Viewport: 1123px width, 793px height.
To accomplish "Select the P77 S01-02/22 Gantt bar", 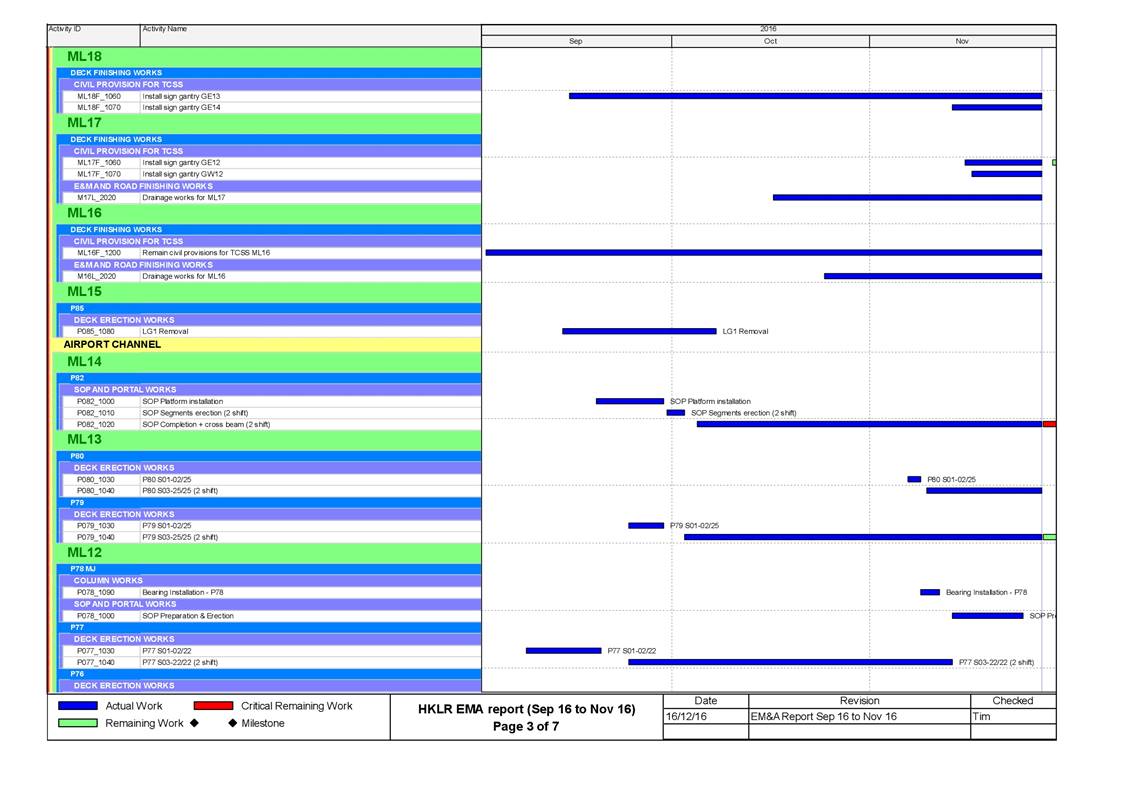I will pos(563,651).
